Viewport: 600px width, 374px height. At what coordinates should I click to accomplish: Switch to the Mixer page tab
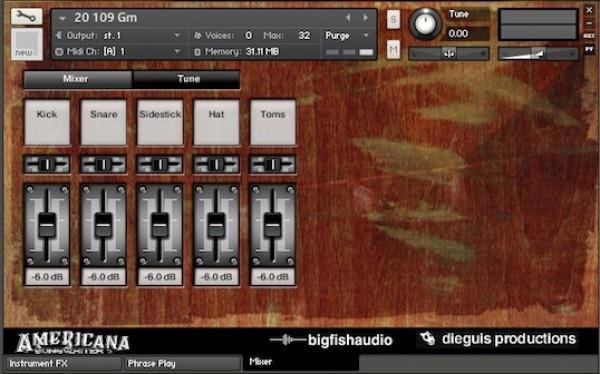coord(78,79)
